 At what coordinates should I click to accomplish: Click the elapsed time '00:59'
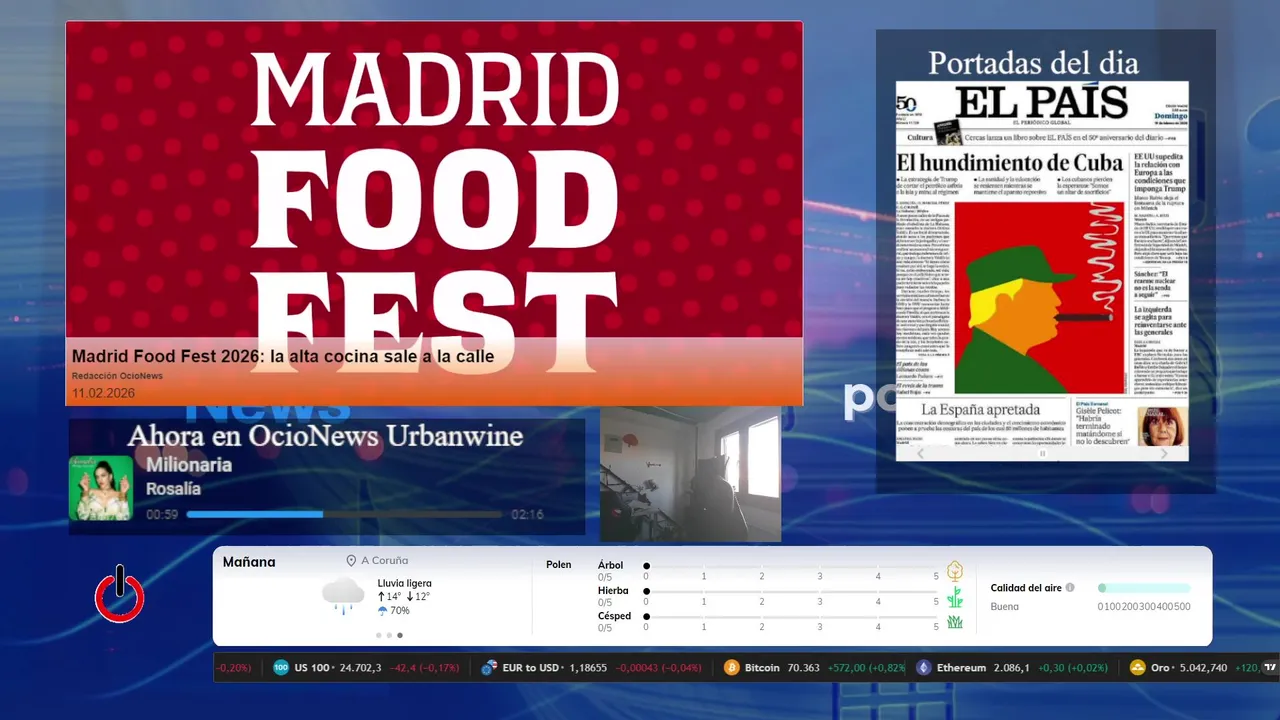pos(162,515)
